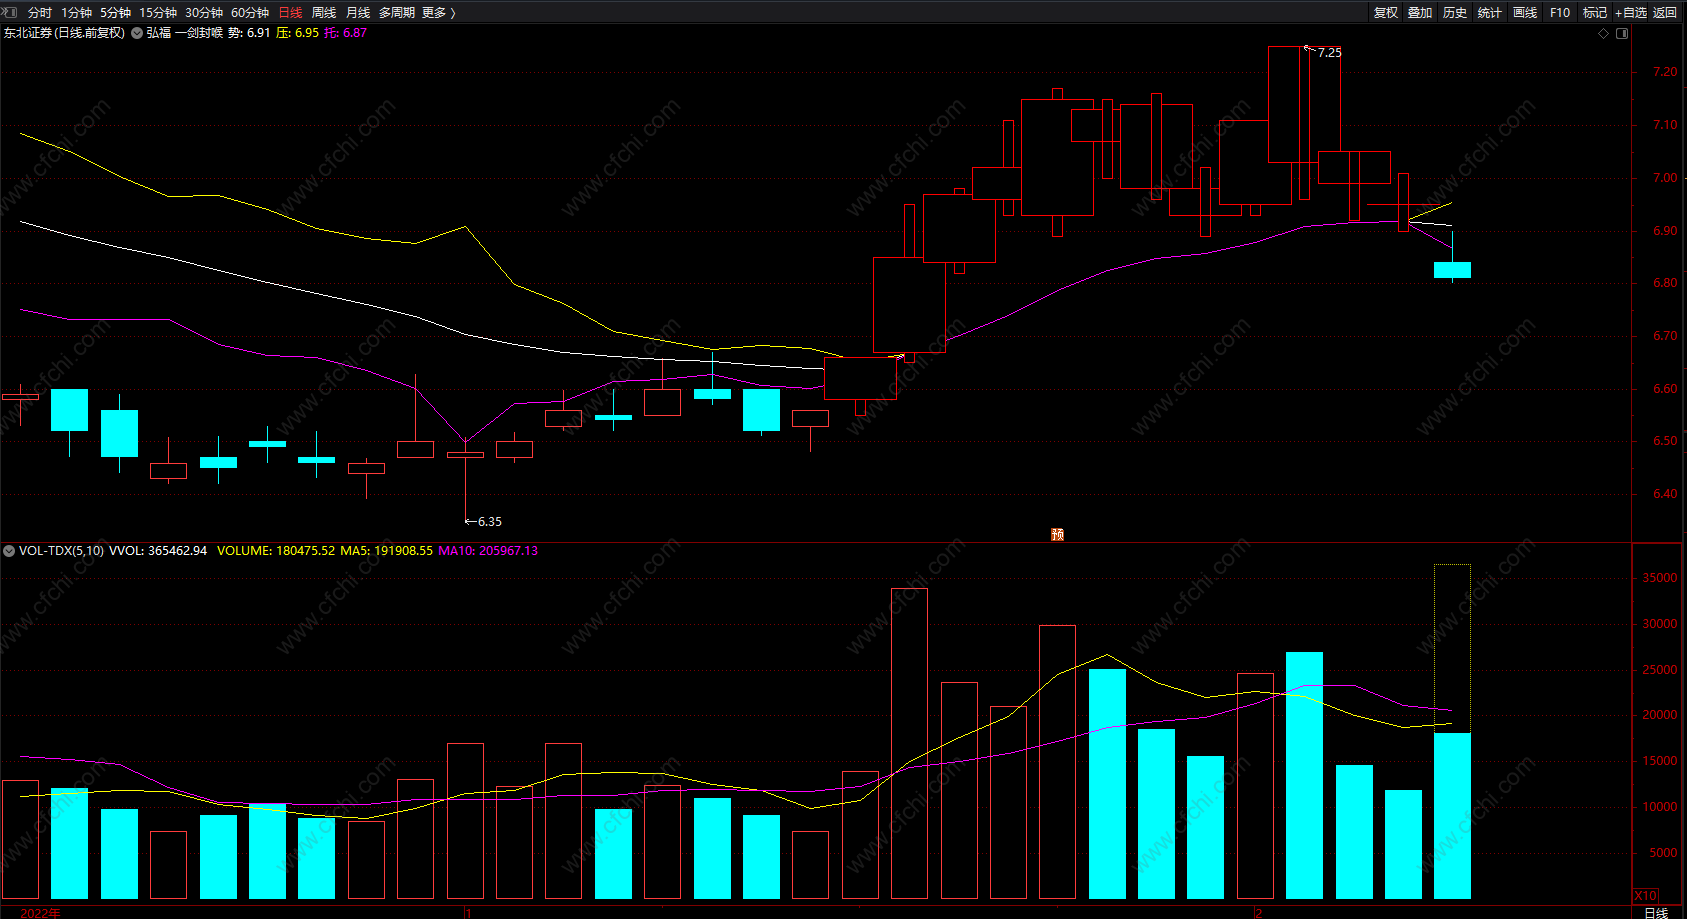Click the 叠加 overlay button
This screenshot has width=1687, height=919.
[x=1420, y=13]
